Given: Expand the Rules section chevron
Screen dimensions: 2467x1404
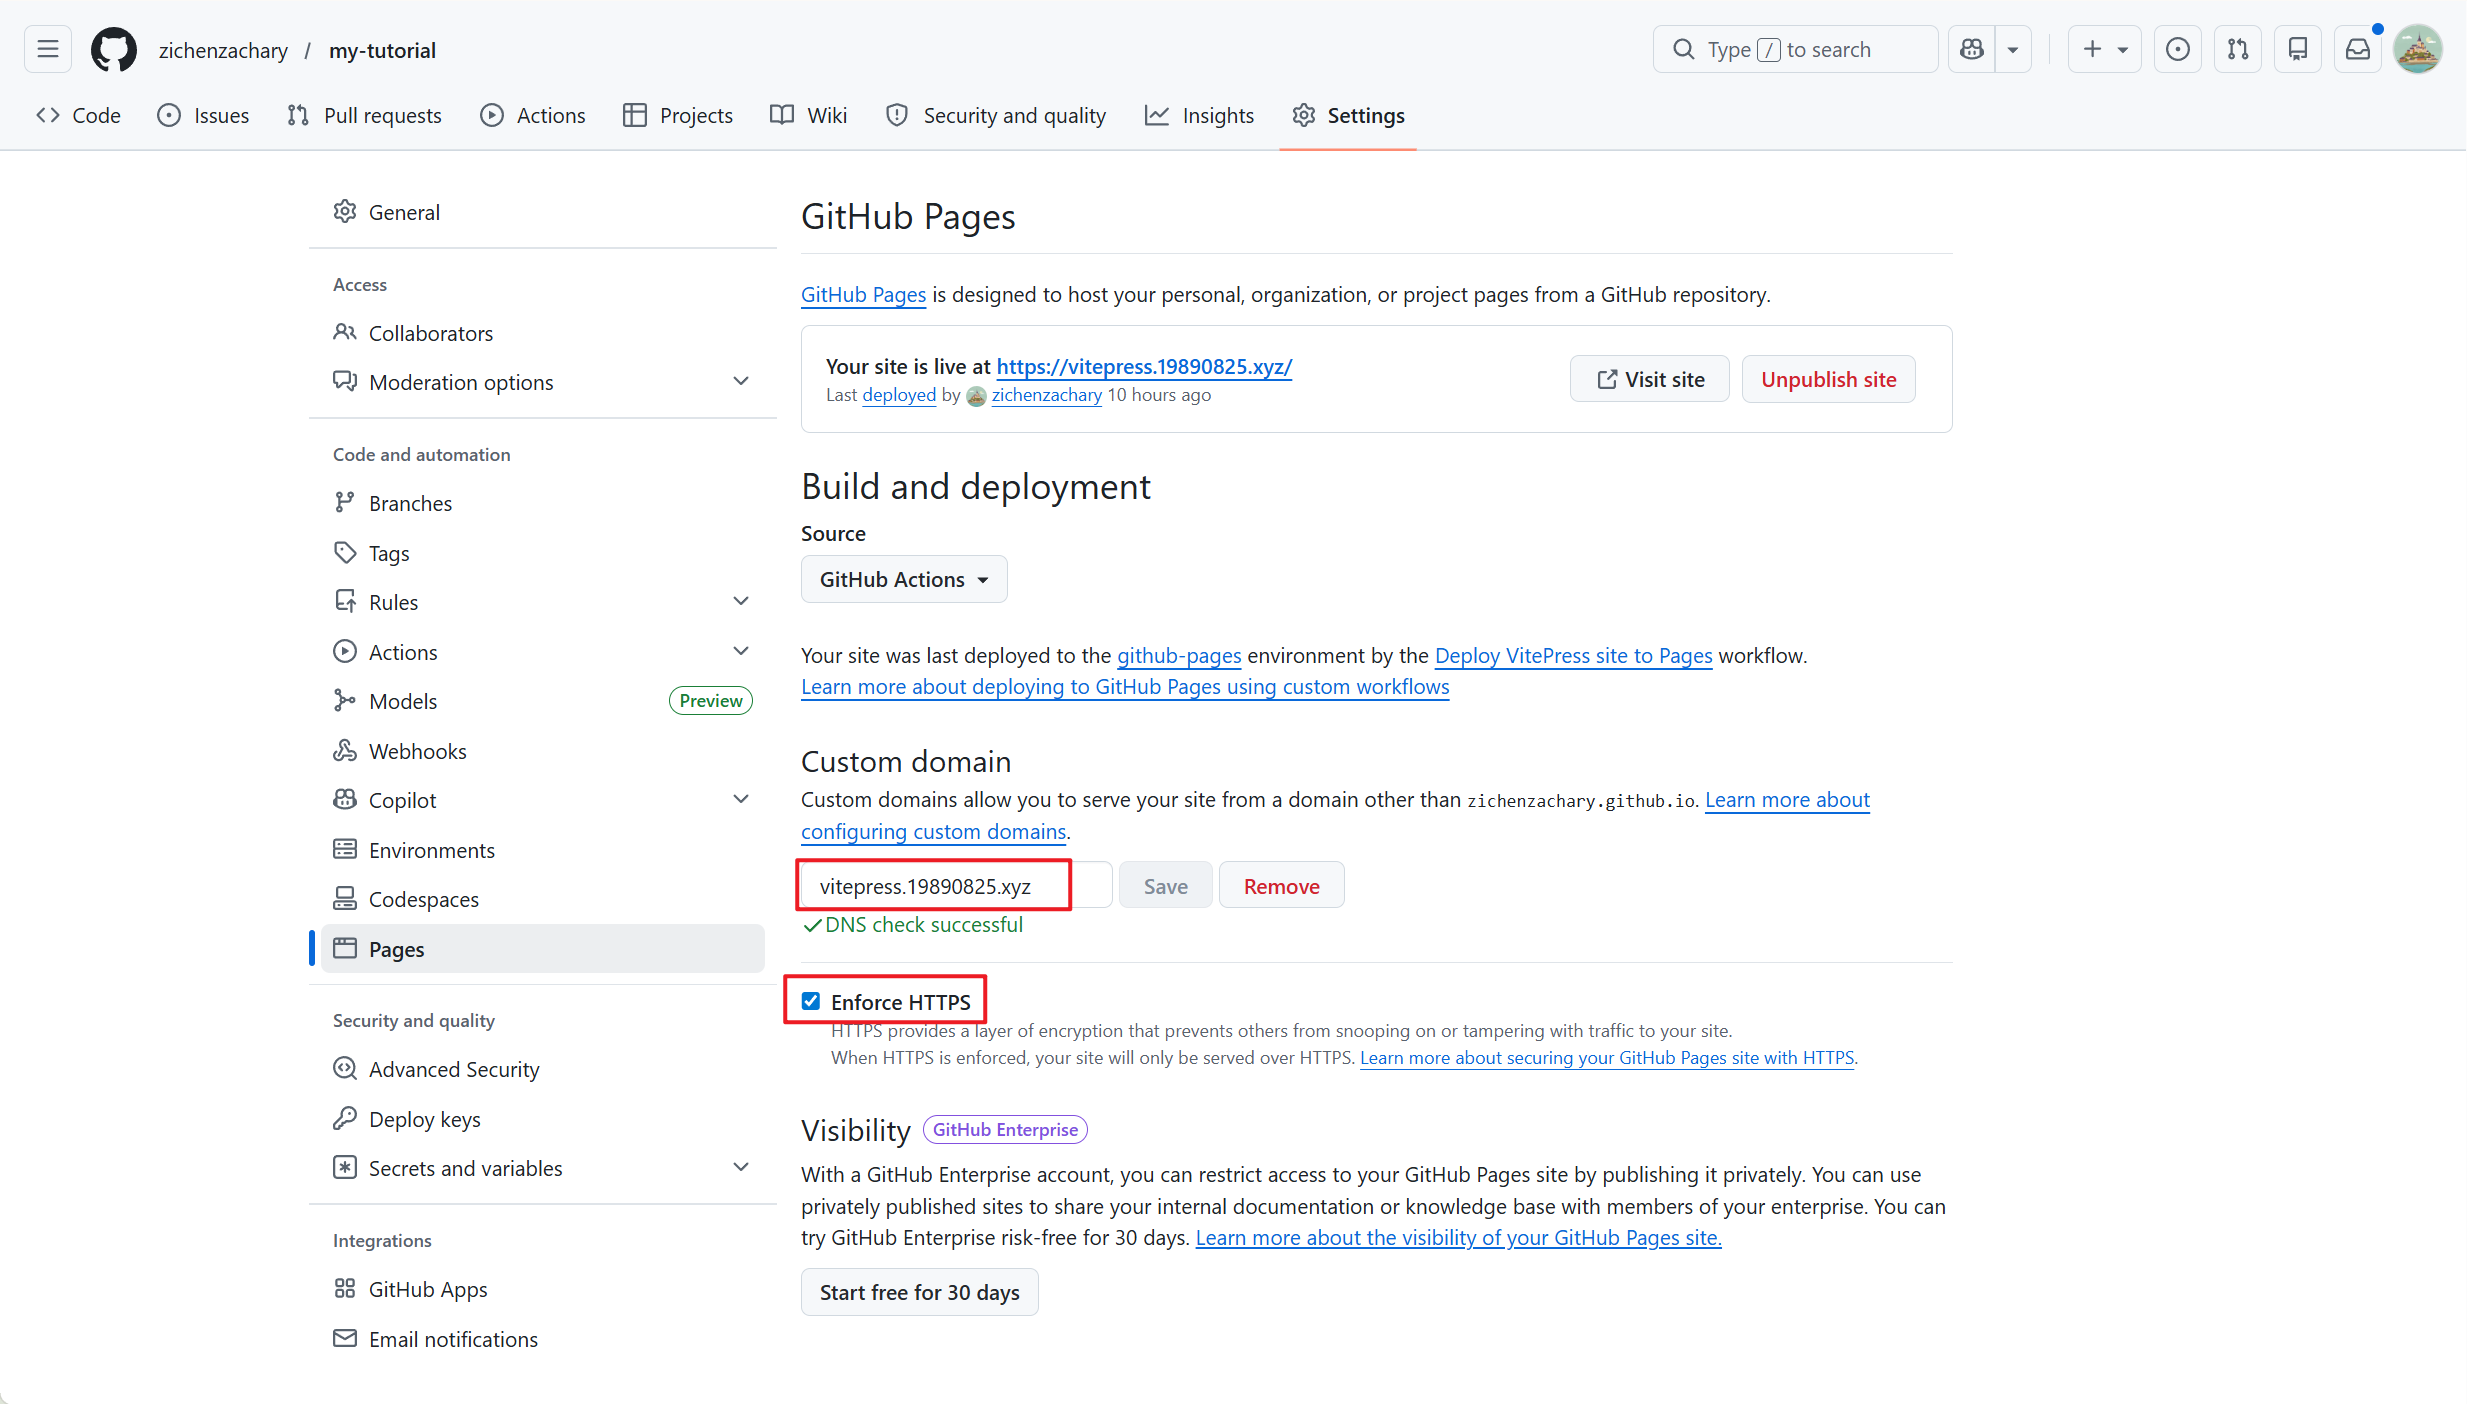Looking at the screenshot, I should click(741, 601).
